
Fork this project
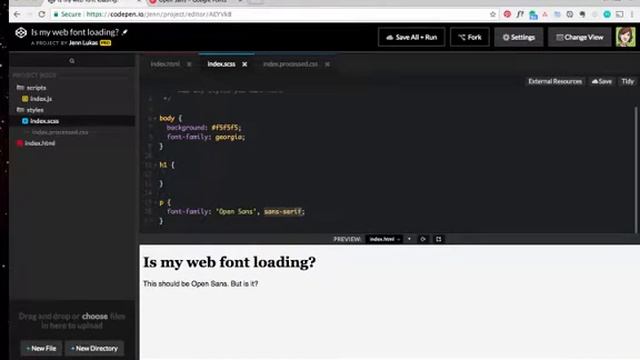tap(470, 37)
